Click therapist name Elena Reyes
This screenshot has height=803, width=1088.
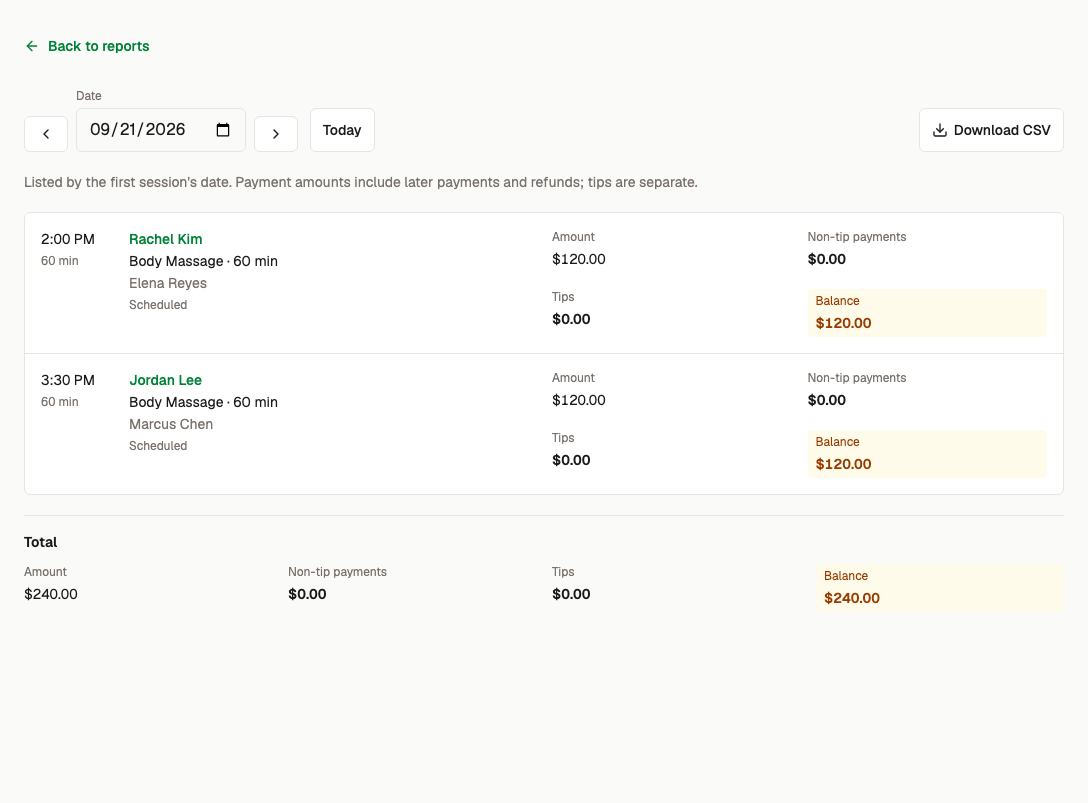tap(168, 283)
